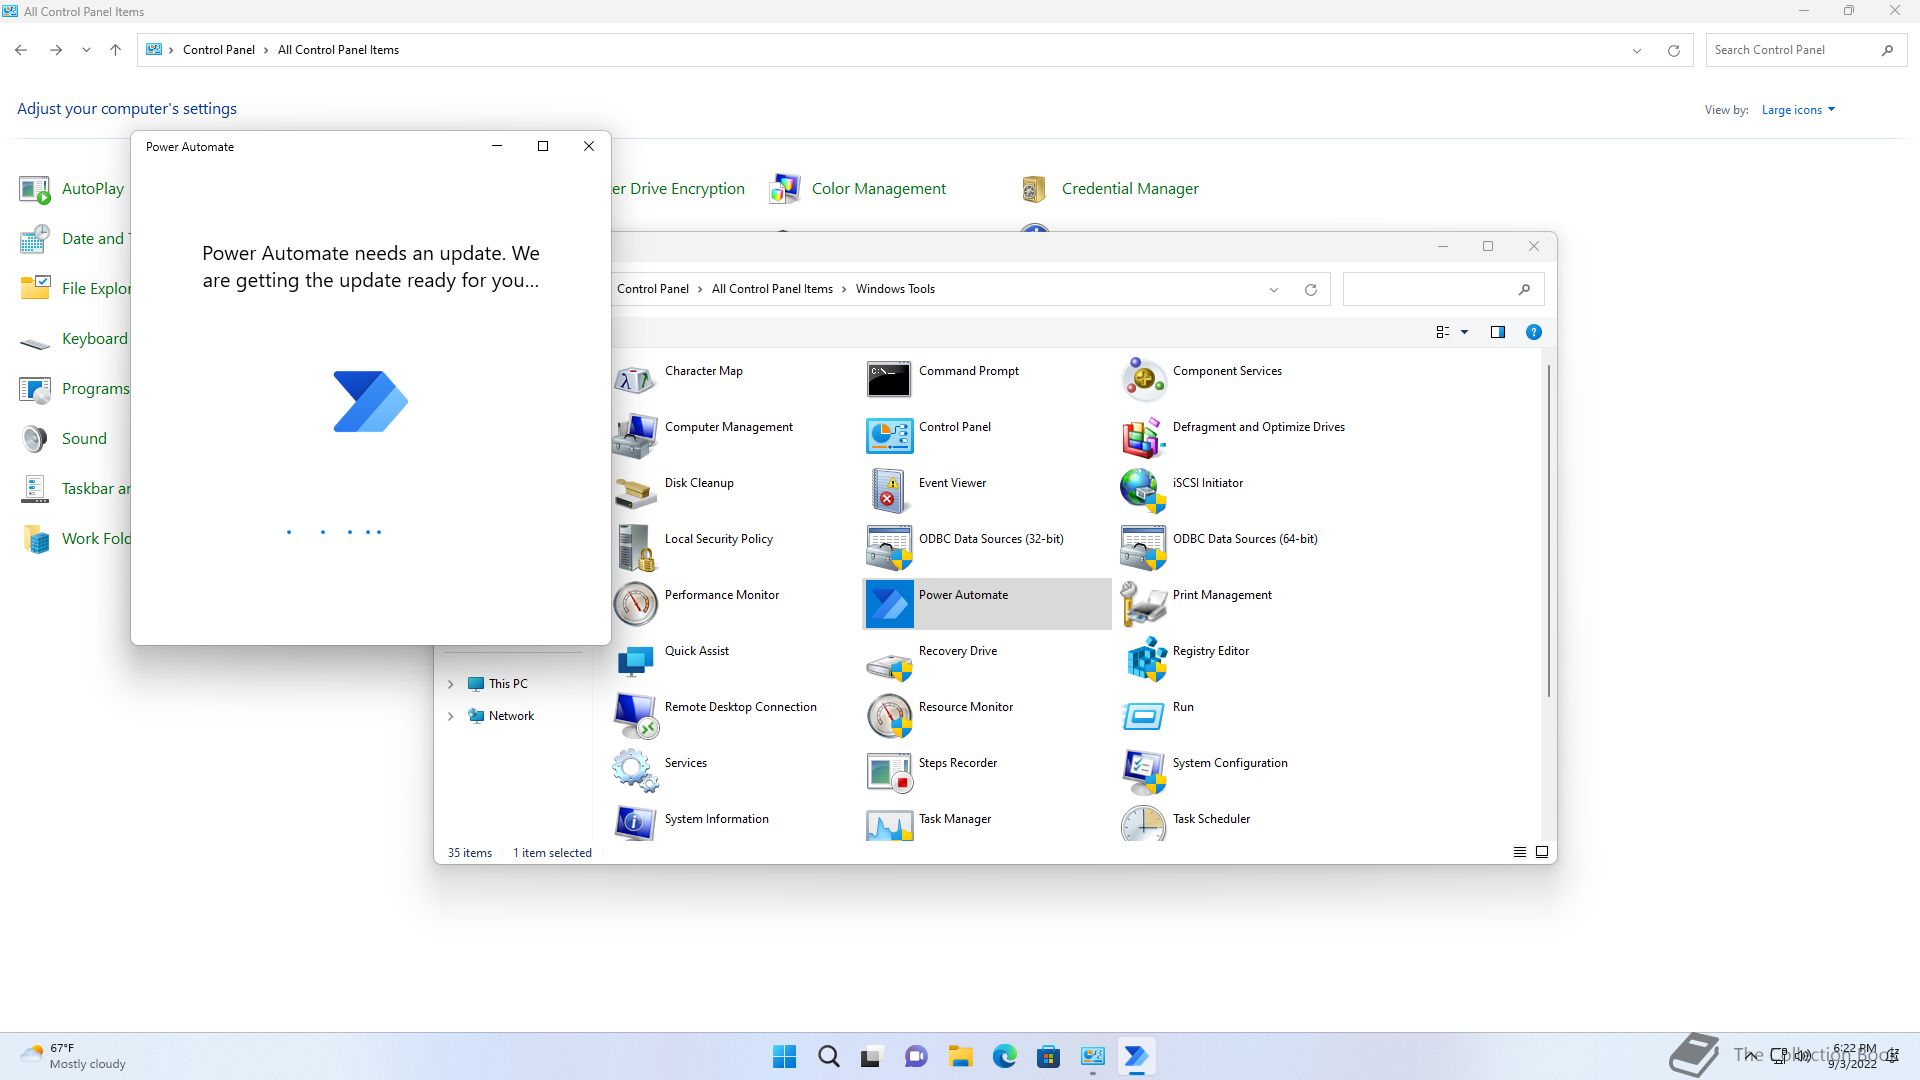Screen dimensions: 1920x1080
Task: Open iSCSI Initiator icon
Action: pyautogui.click(x=1143, y=492)
